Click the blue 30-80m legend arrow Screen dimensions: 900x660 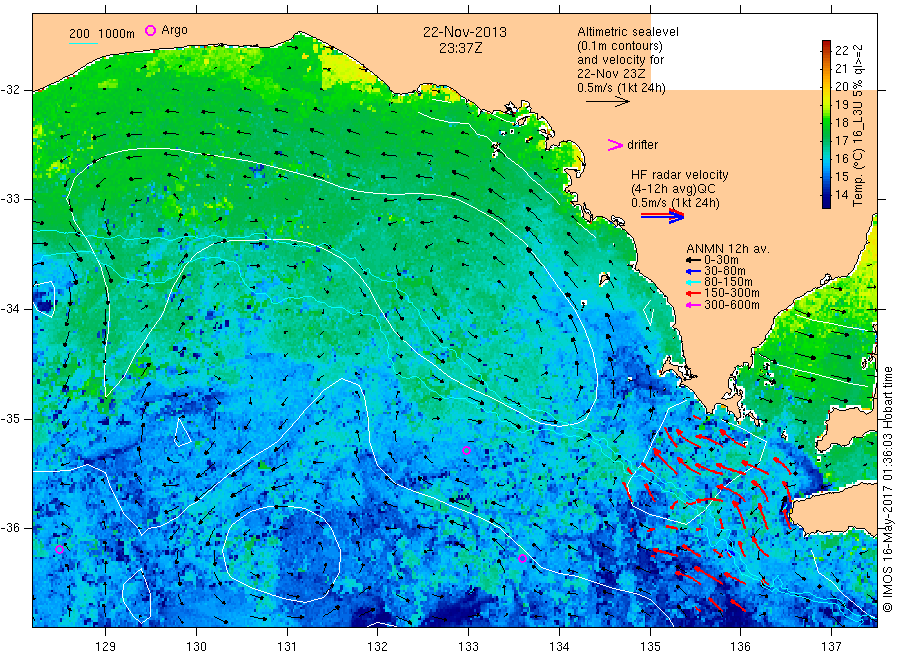tap(693, 271)
